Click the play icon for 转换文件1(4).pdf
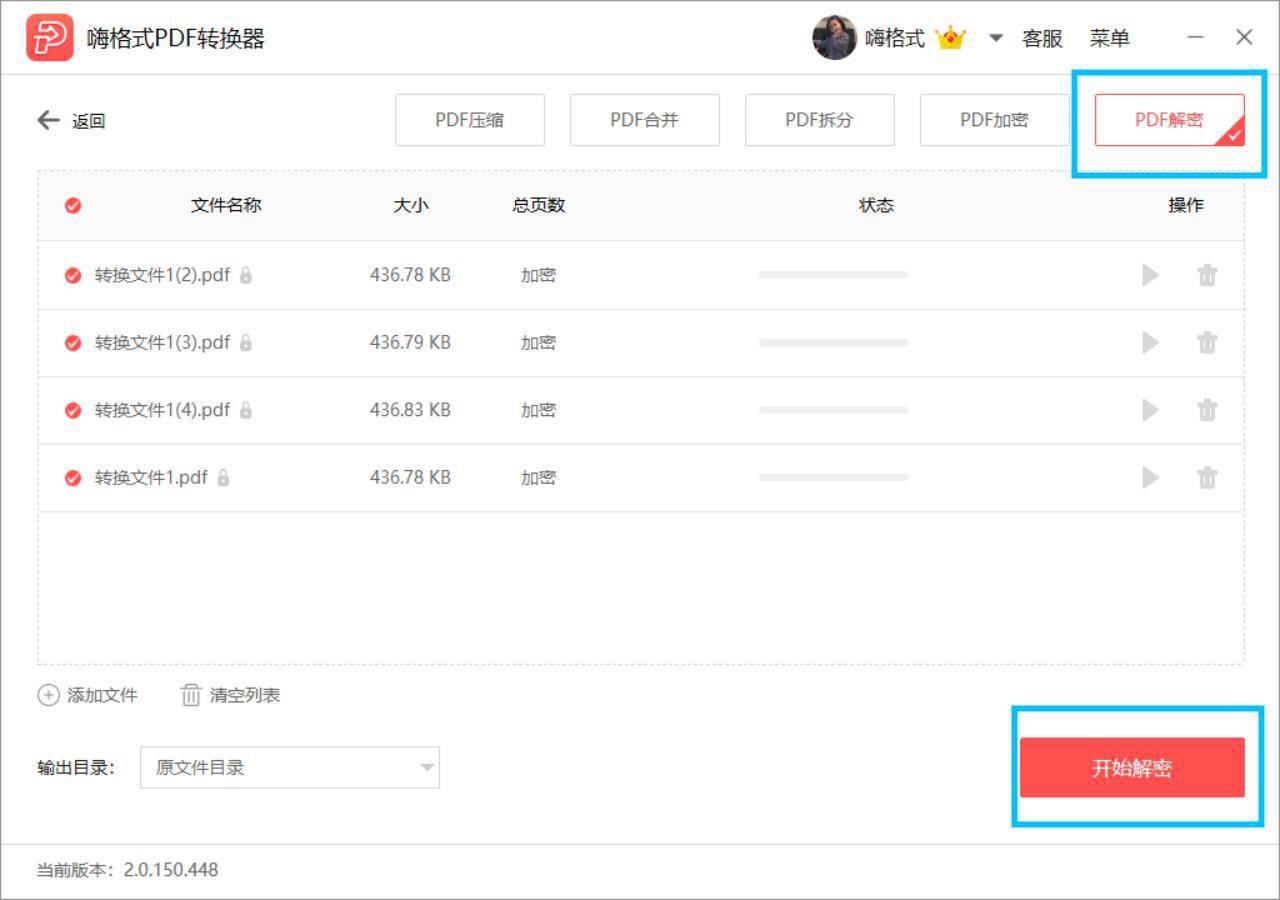Viewport: 1280px width, 900px height. [1150, 410]
